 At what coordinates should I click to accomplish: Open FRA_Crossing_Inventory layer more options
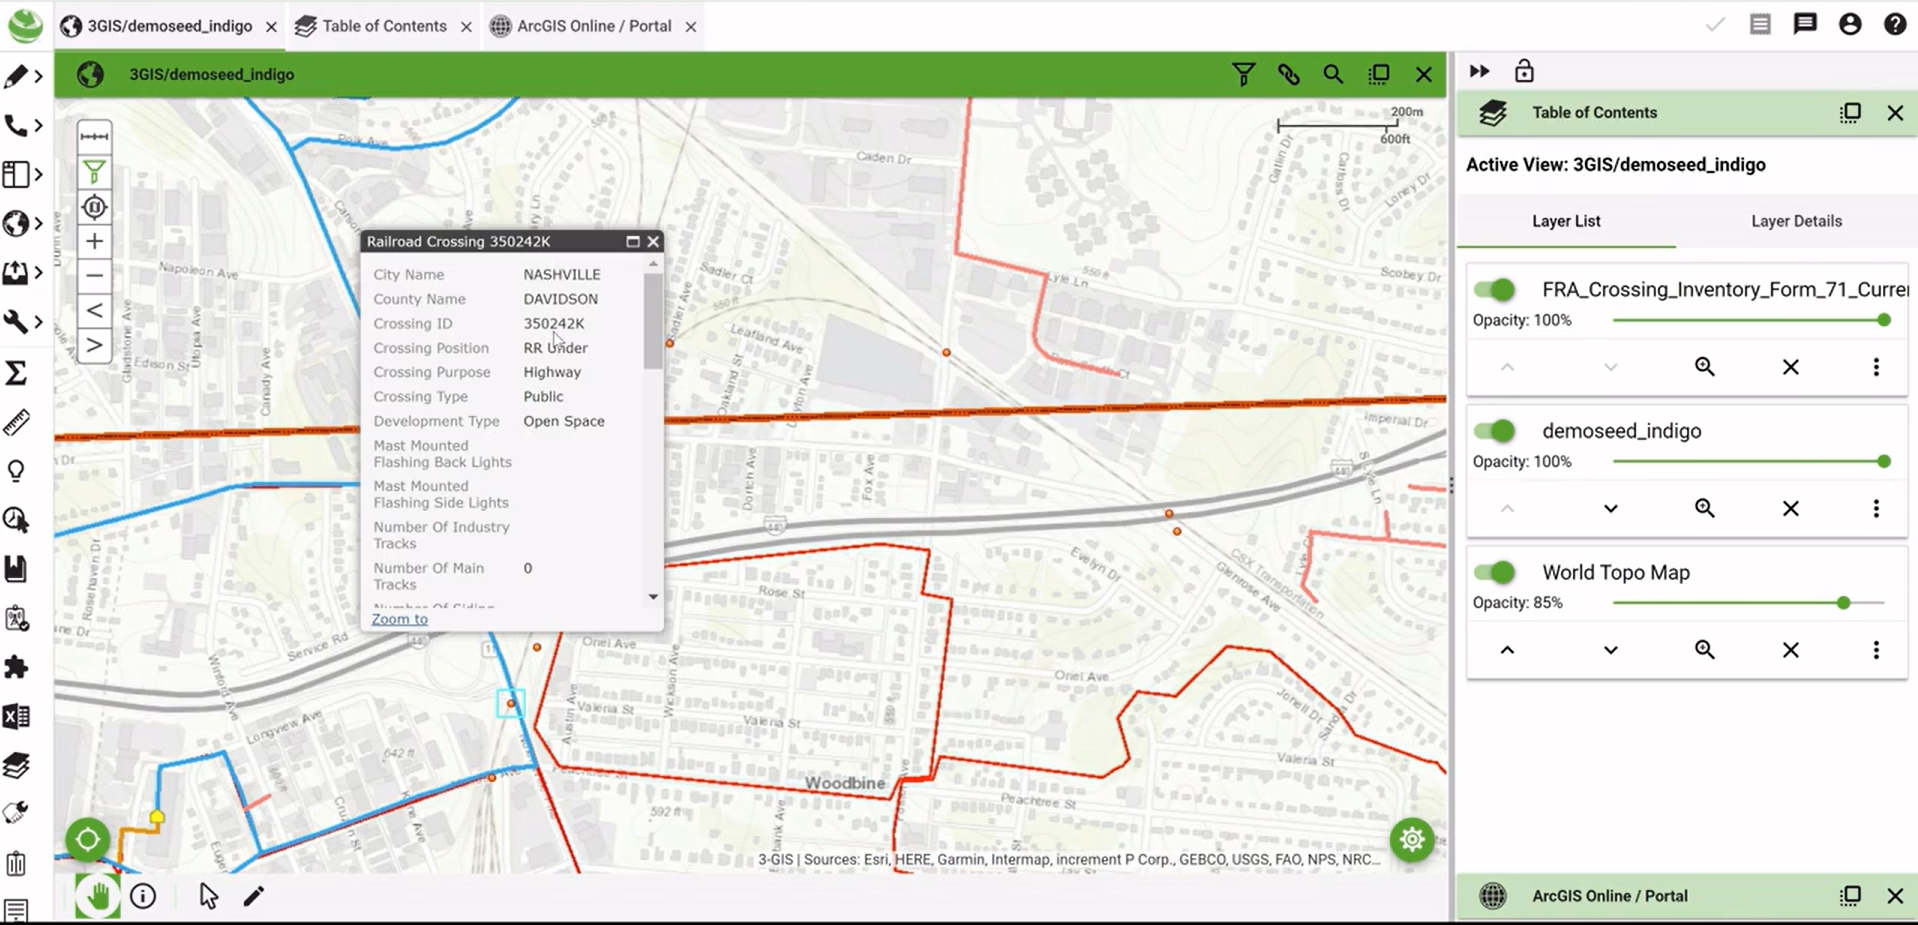1876,367
